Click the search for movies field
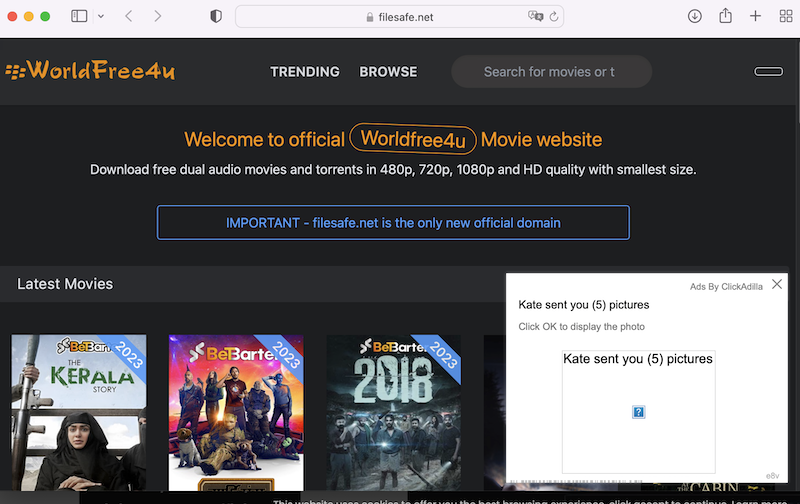 [552, 71]
